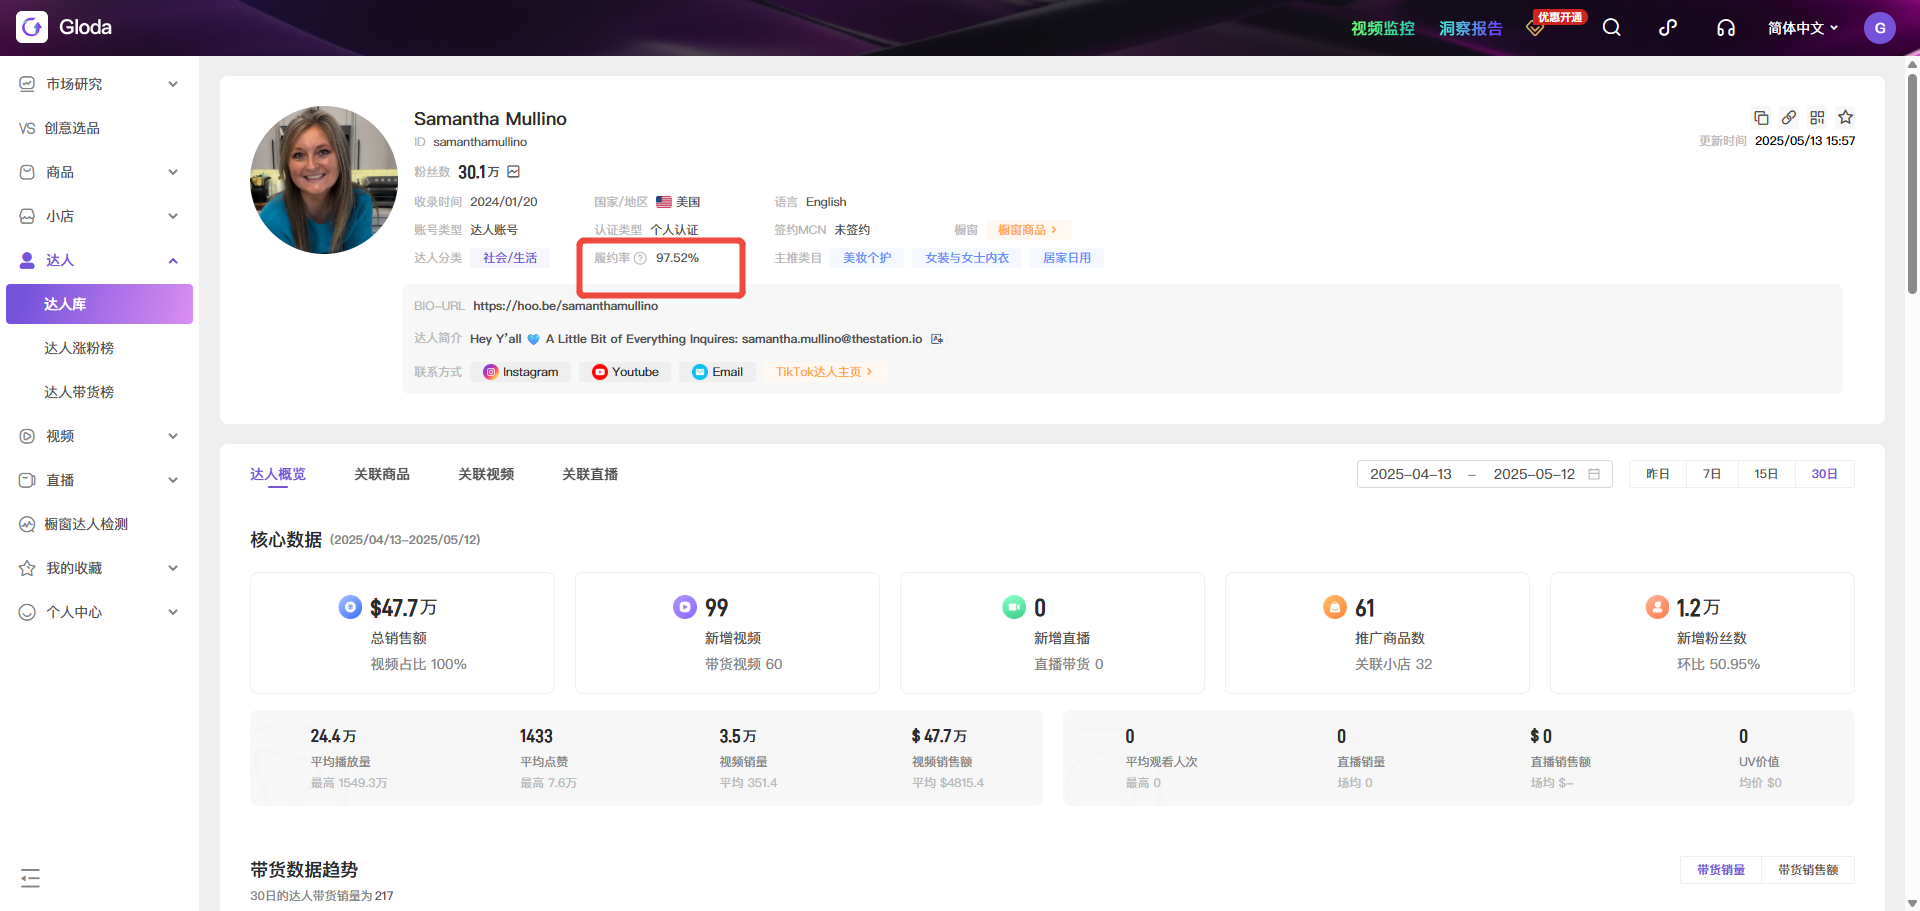Open the 视频监控 menu item
This screenshot has width=1920, height=911.
click(1382, 27)
